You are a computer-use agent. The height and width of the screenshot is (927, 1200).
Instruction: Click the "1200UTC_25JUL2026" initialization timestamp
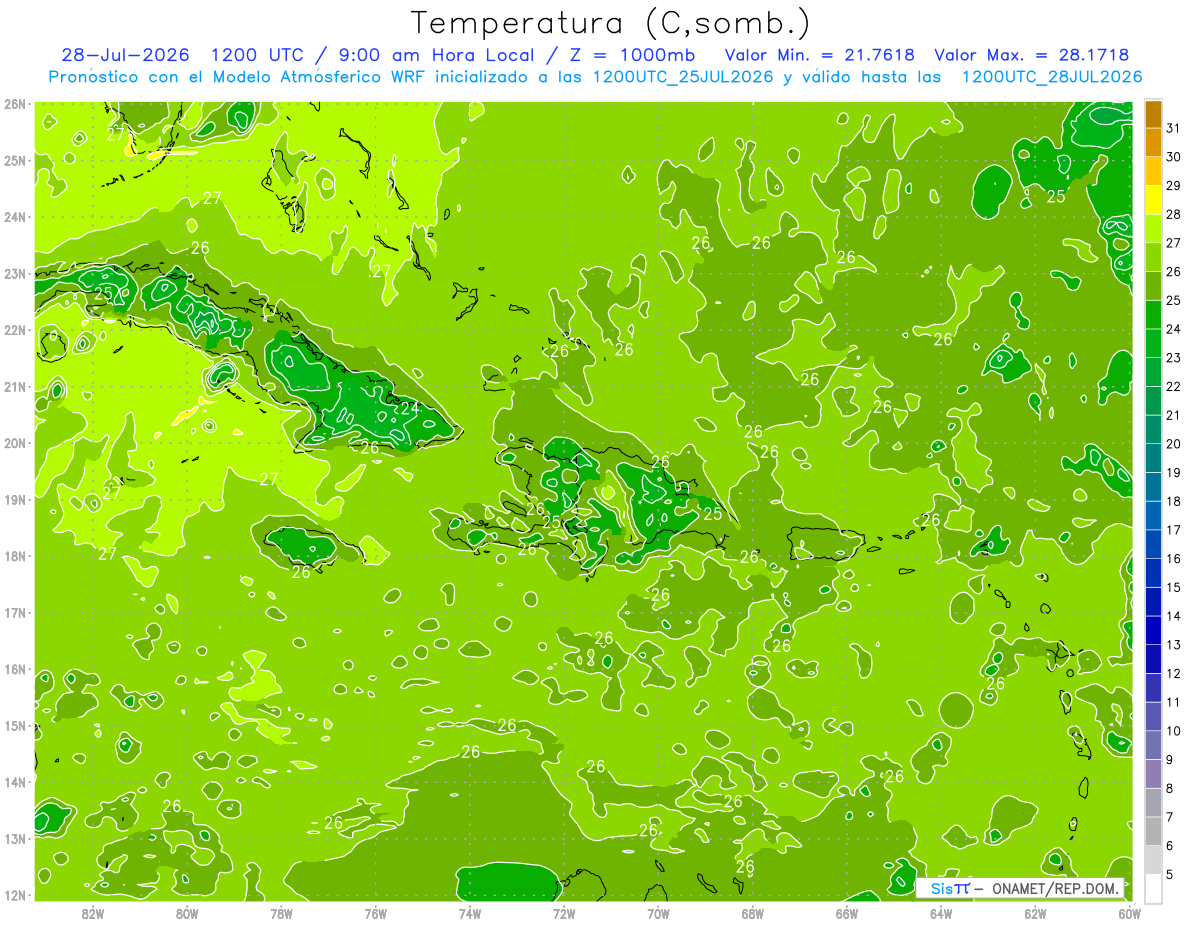(x=682, y=77)
